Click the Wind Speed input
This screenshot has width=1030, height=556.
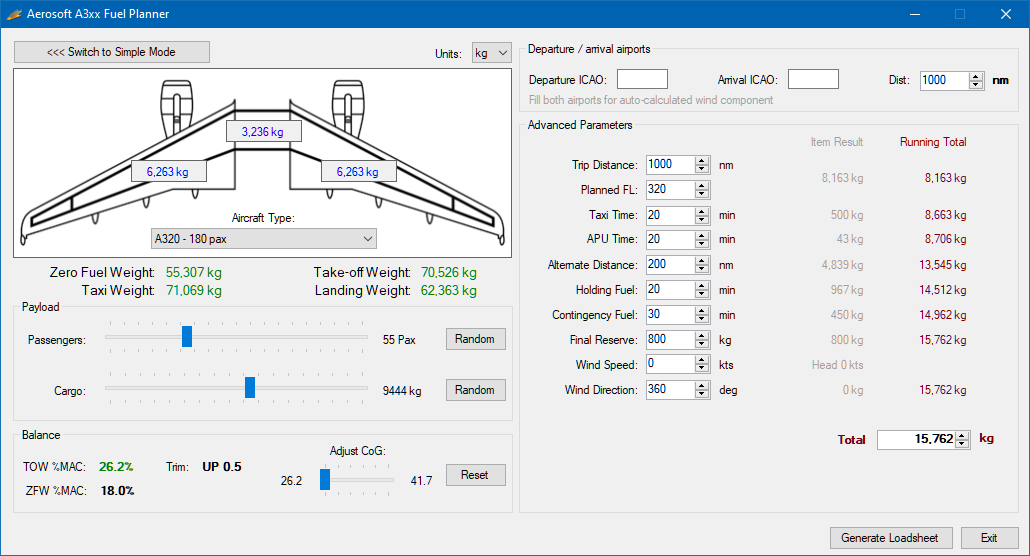[x=670, y=363]
